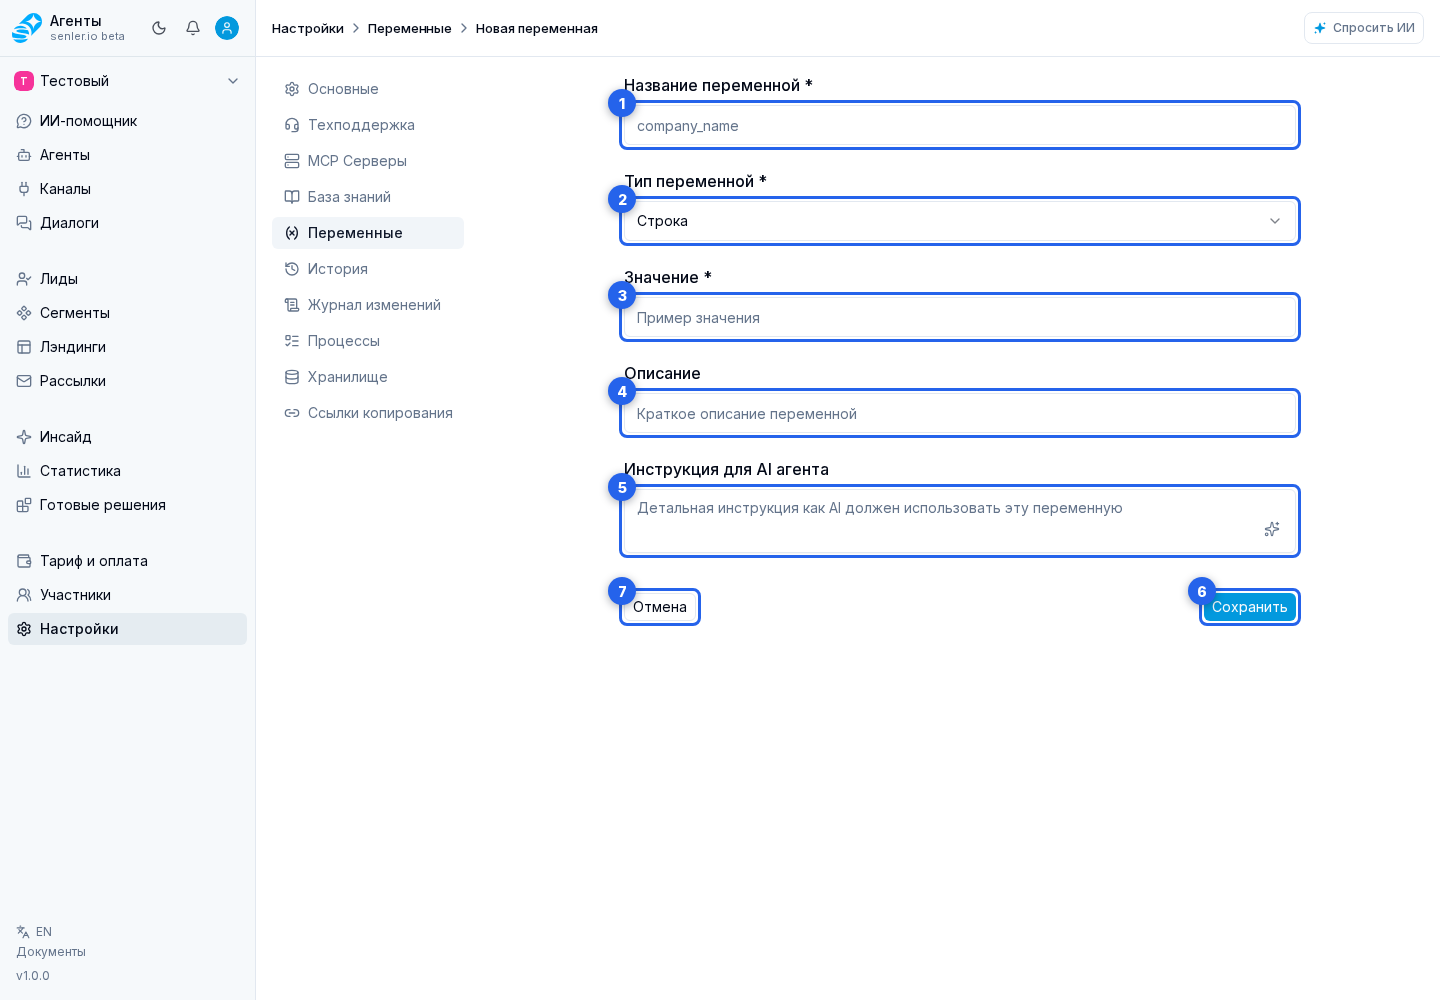Click the Рассылки envelope icon

[24, 381]
